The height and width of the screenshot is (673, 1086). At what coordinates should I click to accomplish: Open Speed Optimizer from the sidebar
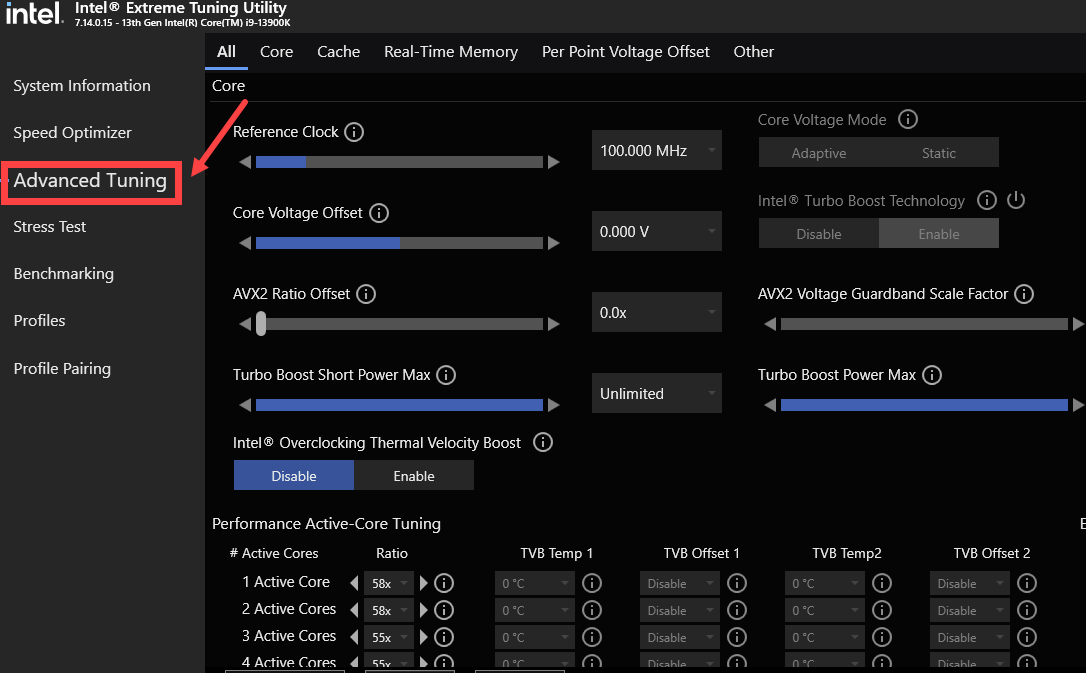click(72, 133)
